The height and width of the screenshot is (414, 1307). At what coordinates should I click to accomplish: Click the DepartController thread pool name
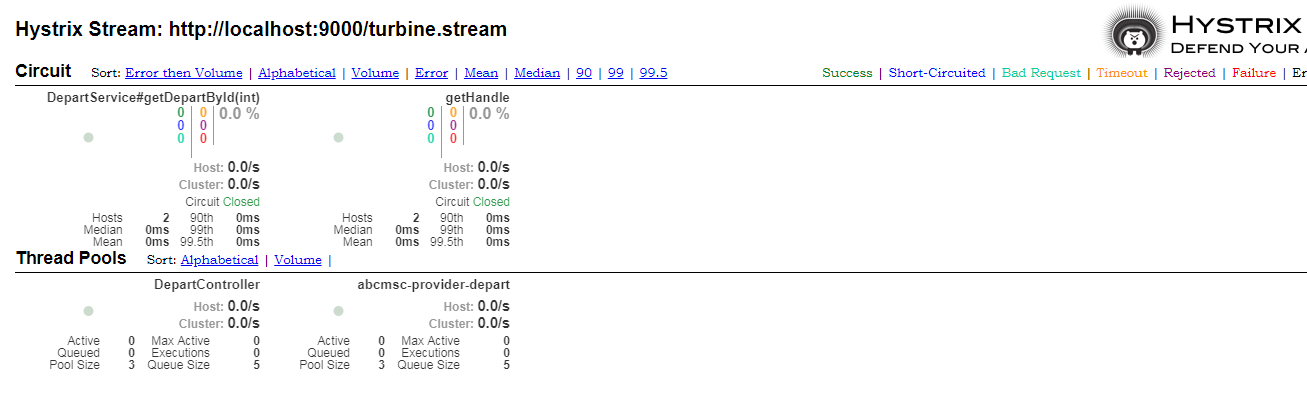[x=207, y=285]
